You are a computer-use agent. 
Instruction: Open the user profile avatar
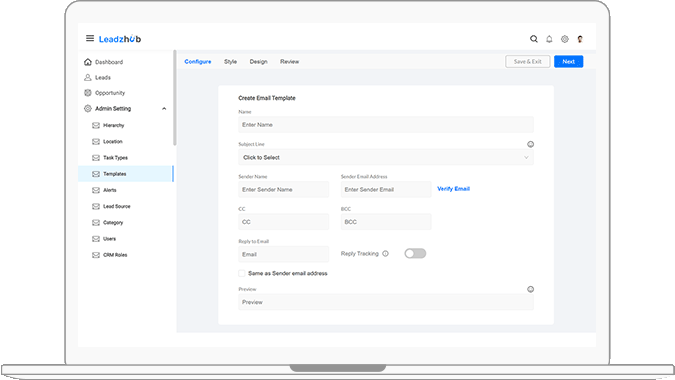580,39
